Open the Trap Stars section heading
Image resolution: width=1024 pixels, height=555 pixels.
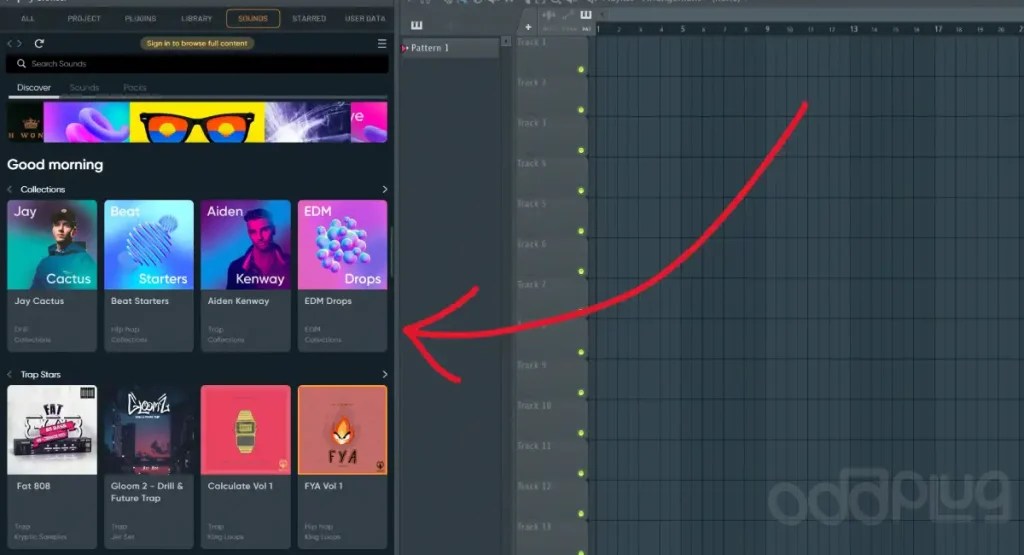pos(40,375)
